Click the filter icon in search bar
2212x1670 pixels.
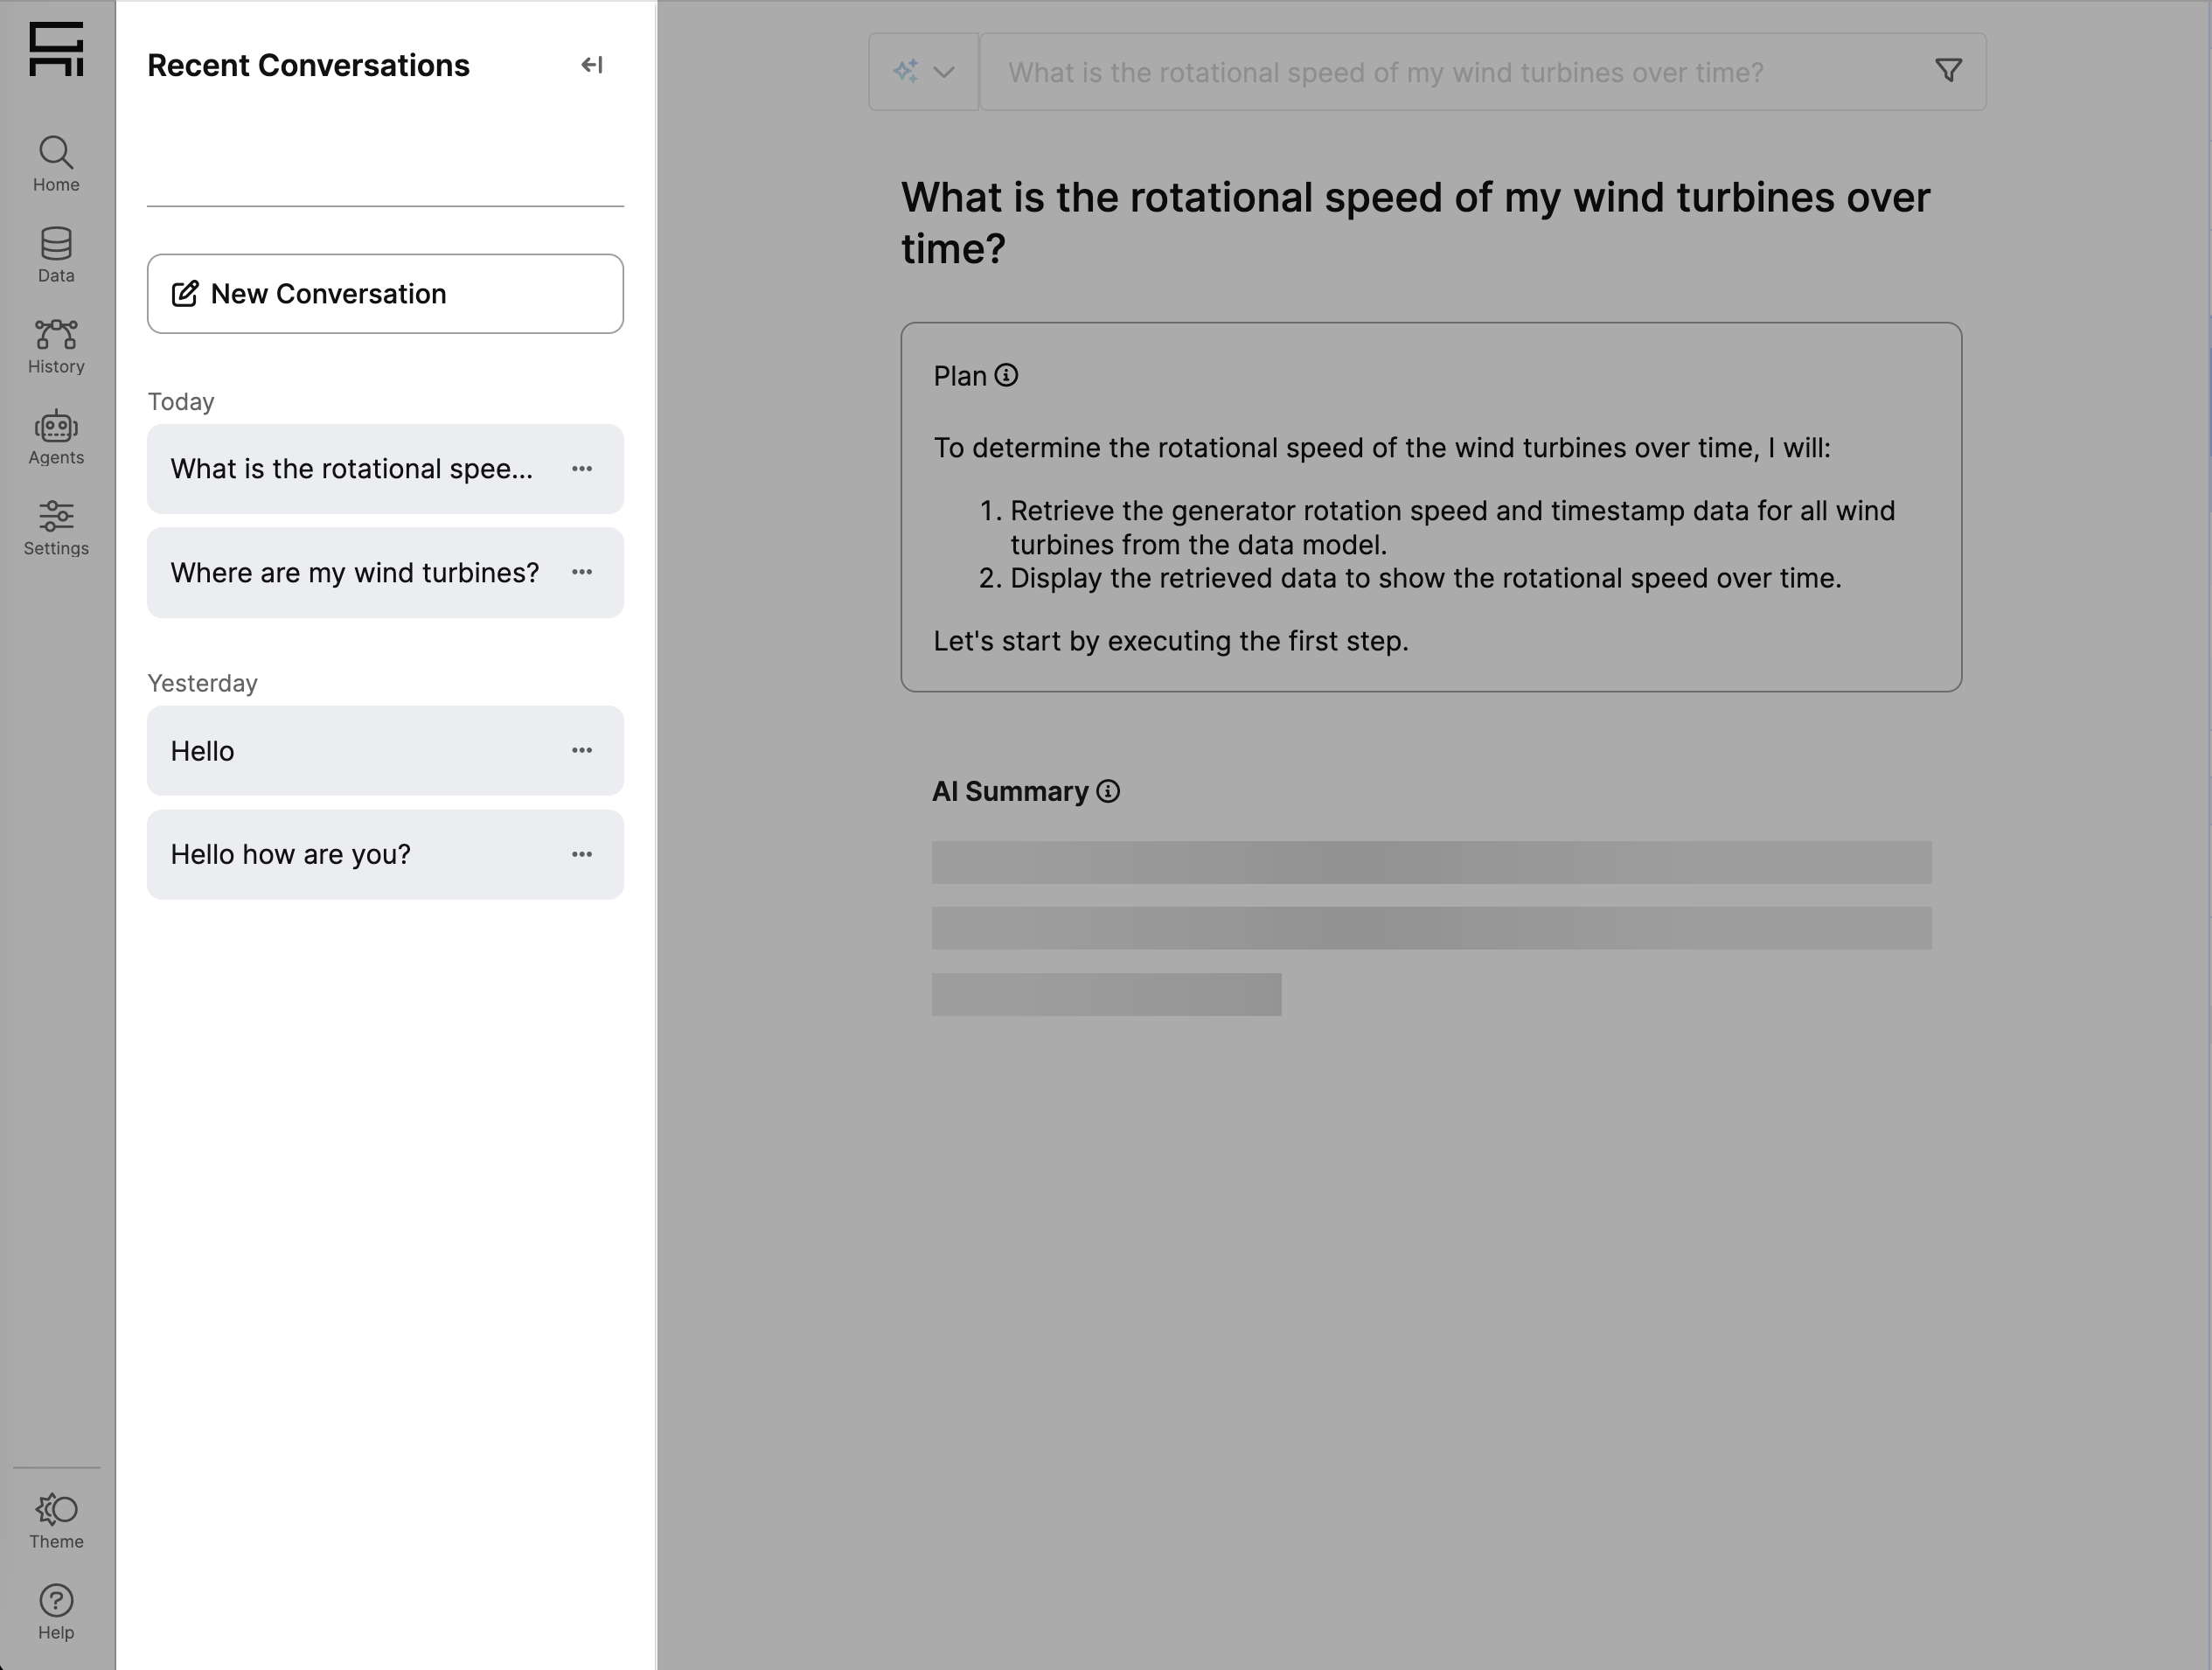click(1947, 71)
